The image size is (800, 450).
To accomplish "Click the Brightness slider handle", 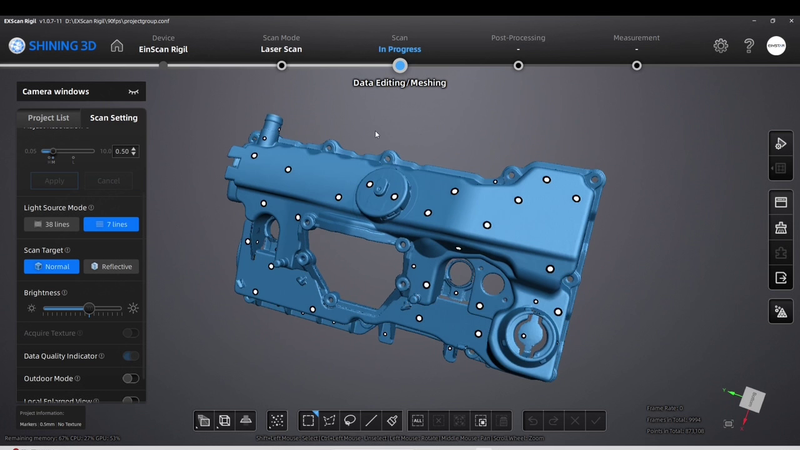I will coord(89,309).
